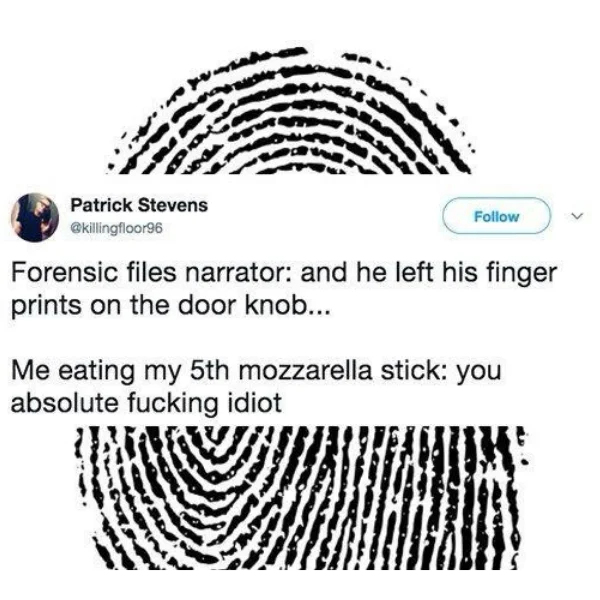The image size is (600, 600).
Task: Expand the tweet options chevron
Action: coord(577,217)
